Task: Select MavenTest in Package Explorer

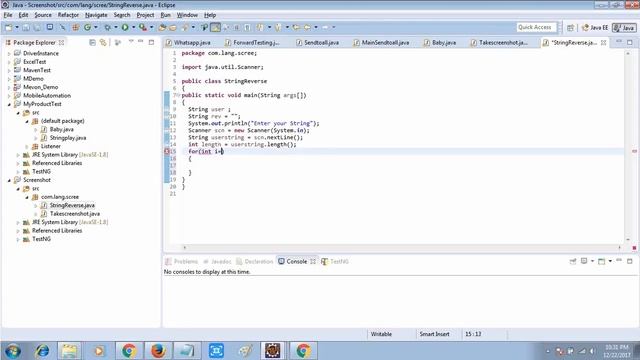Action: point(37,70)
